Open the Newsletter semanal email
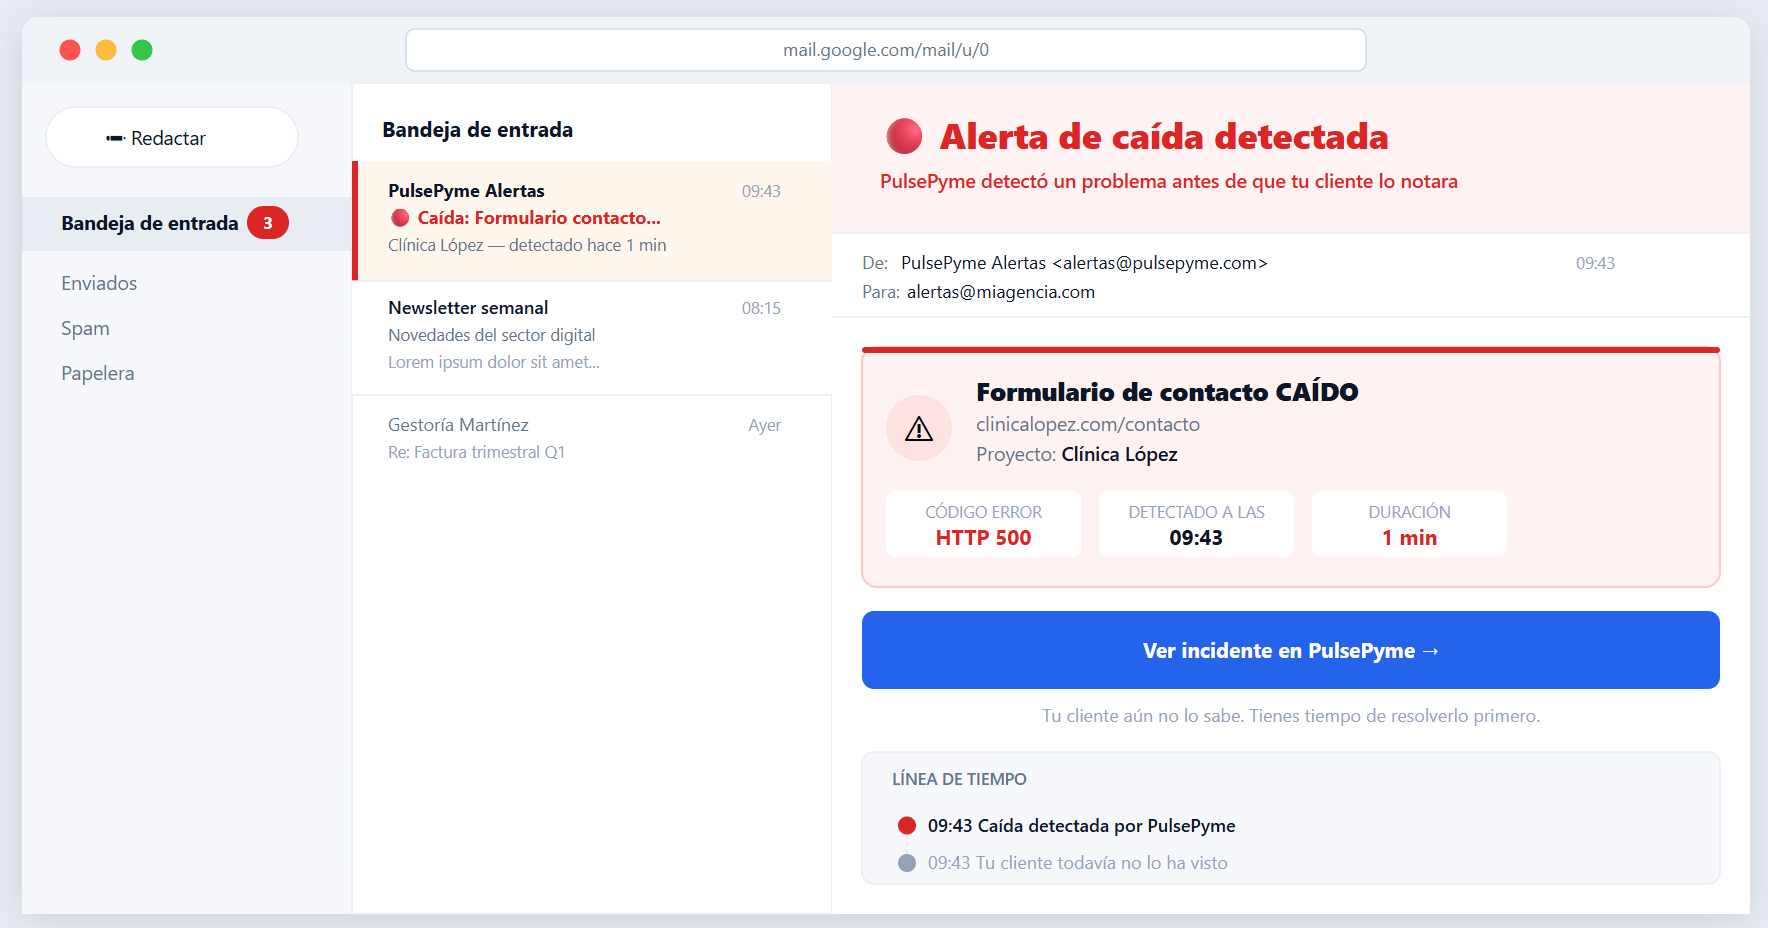The height and width of the screenshot is (928, 1768). coord(592,338)
